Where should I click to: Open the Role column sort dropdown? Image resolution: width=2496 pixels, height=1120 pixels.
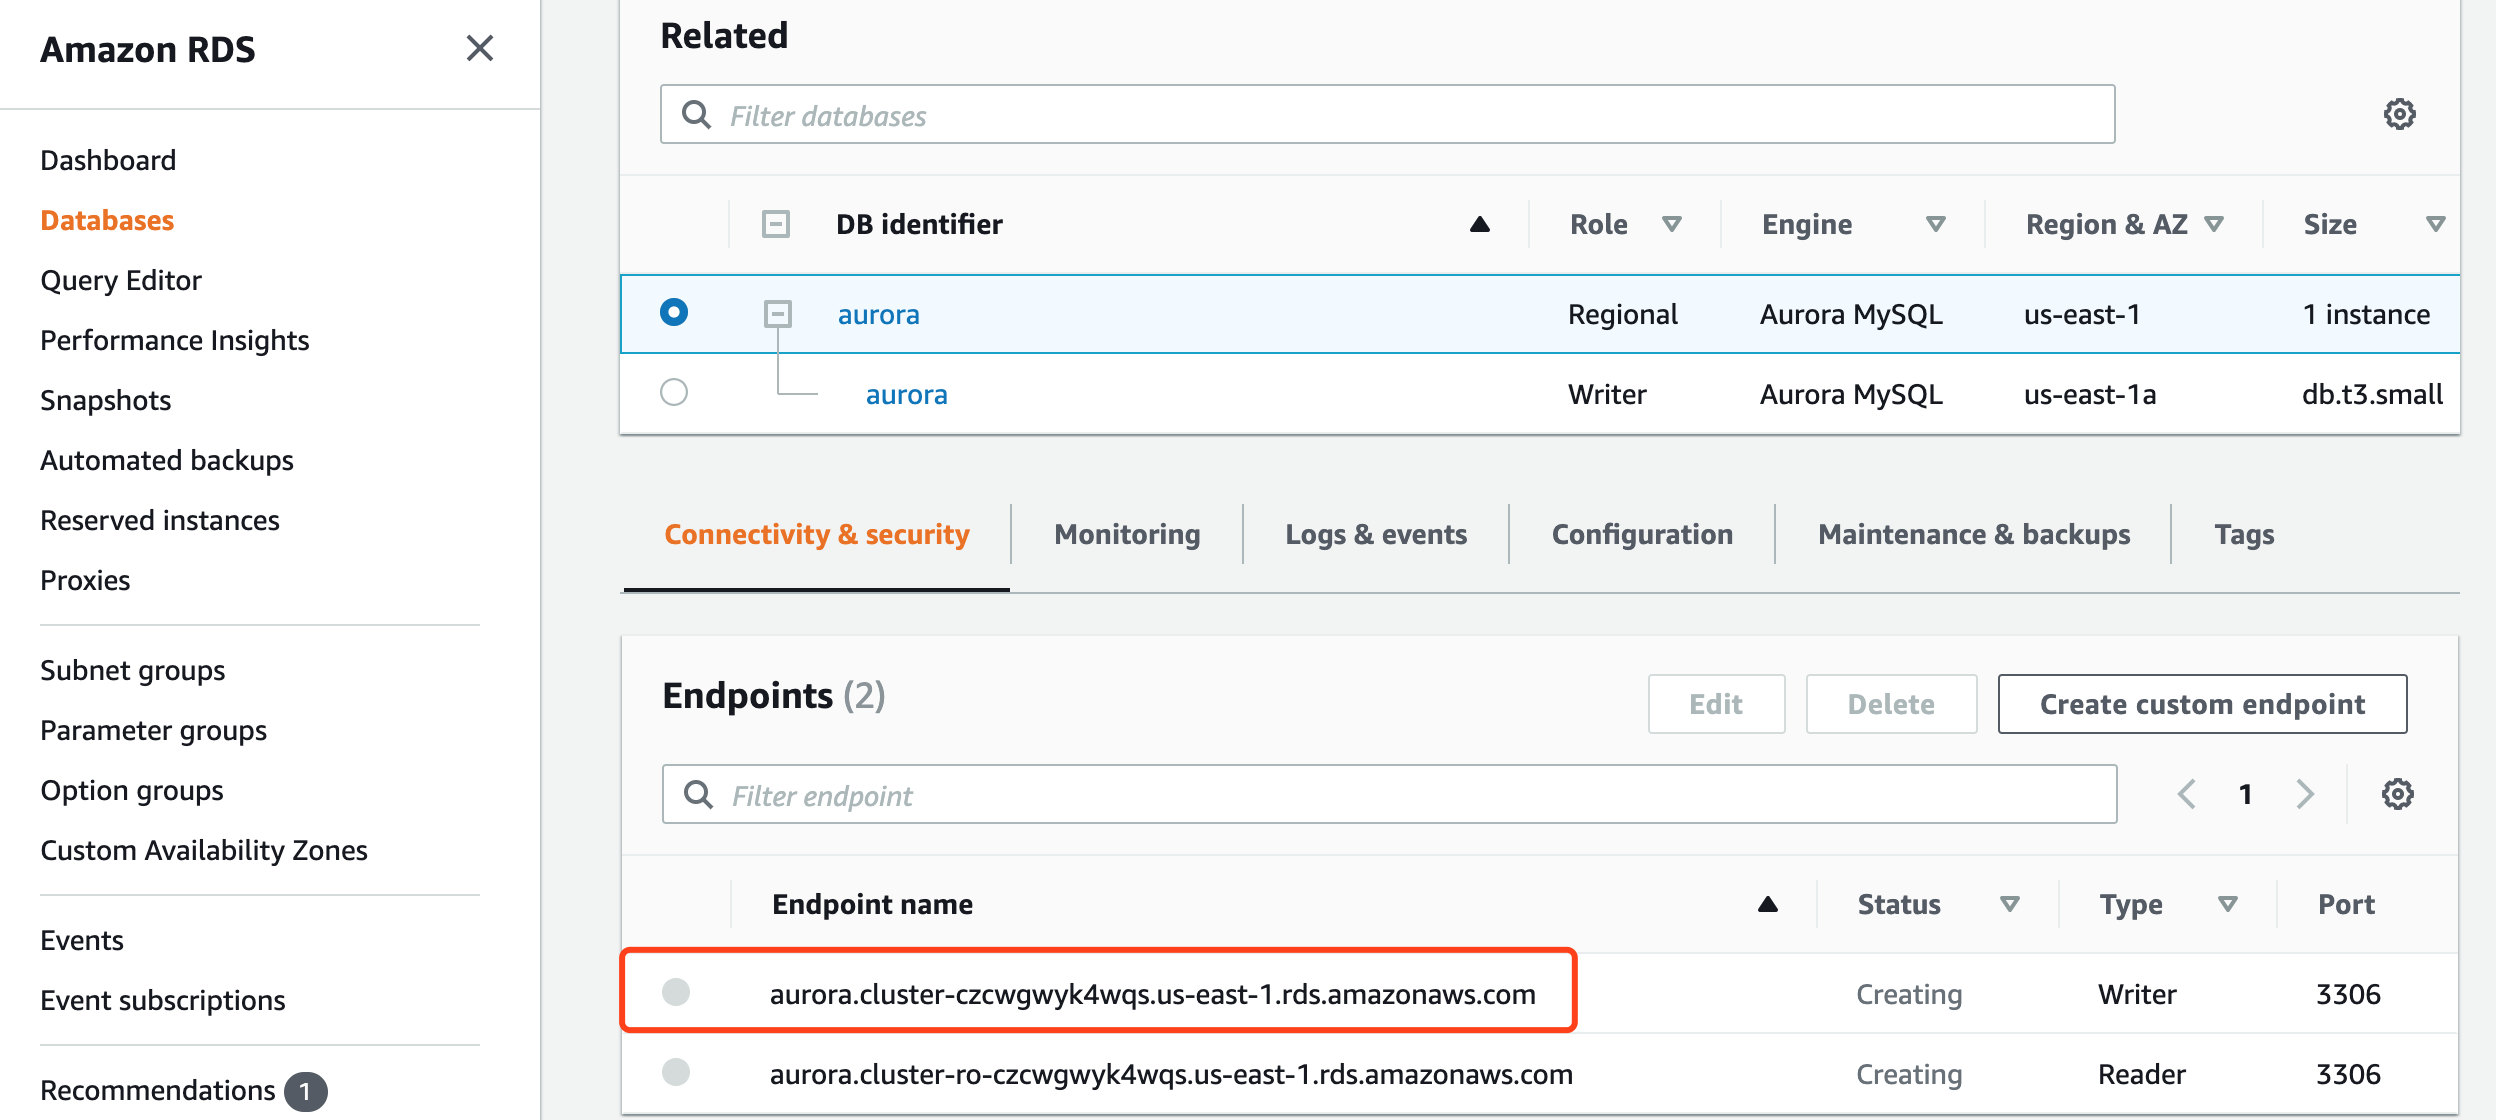pyautogui.click(x=1671, y=224)
